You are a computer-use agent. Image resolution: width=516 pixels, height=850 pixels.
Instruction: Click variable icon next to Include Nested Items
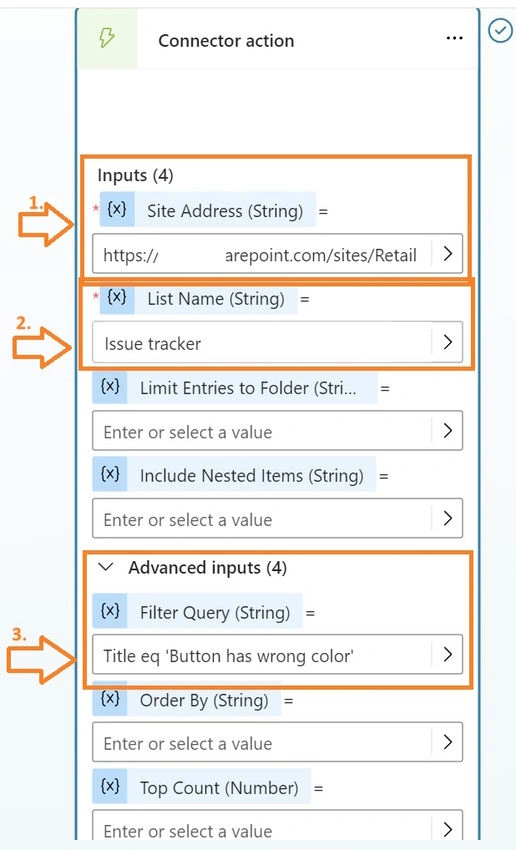click(110, 474)
